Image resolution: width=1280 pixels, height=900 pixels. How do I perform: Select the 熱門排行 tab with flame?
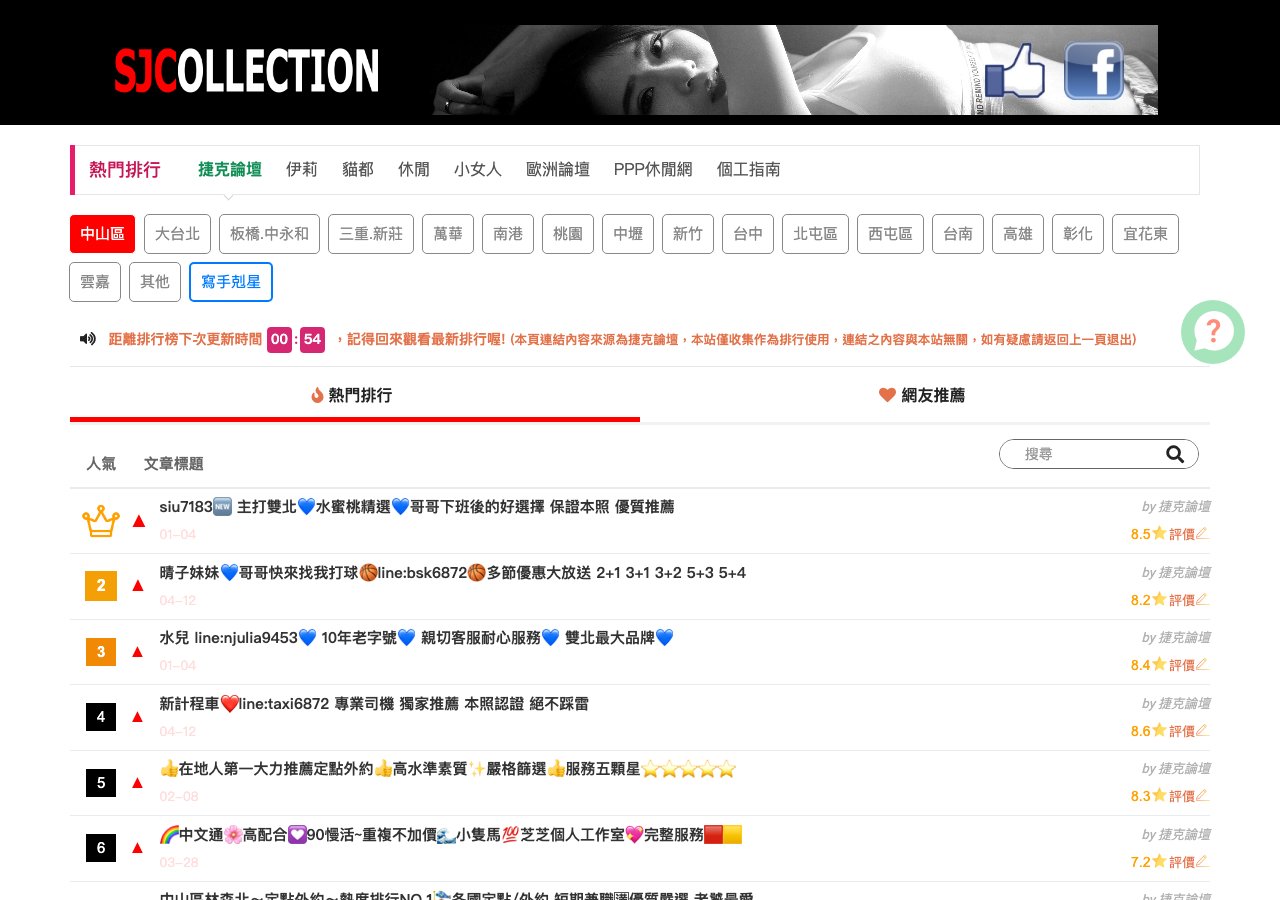tap(351, 395)
